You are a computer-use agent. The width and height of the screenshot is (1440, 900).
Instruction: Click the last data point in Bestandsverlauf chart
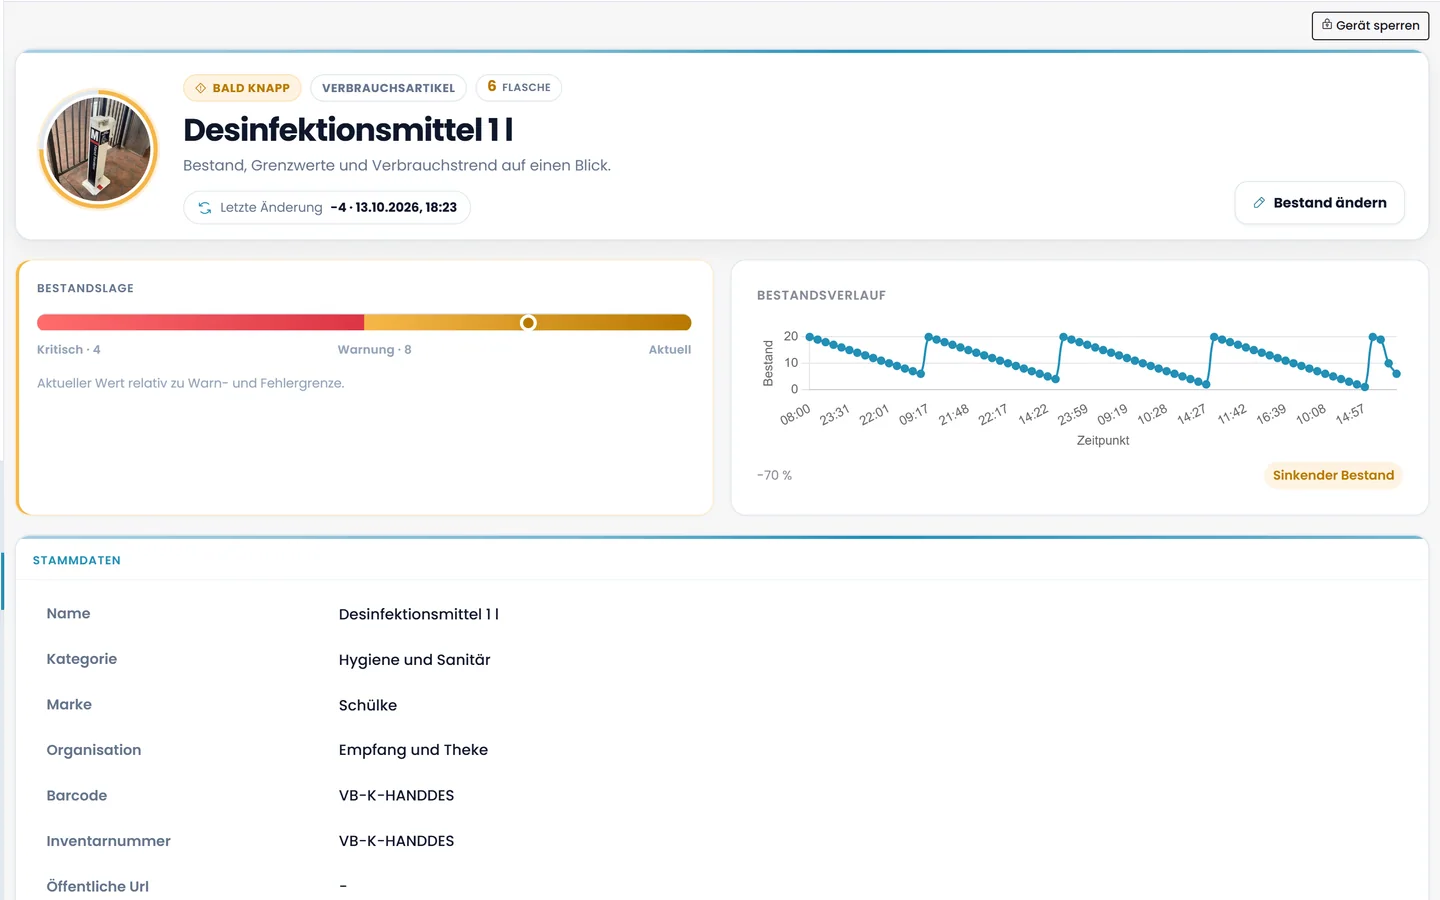[1396, 374]
